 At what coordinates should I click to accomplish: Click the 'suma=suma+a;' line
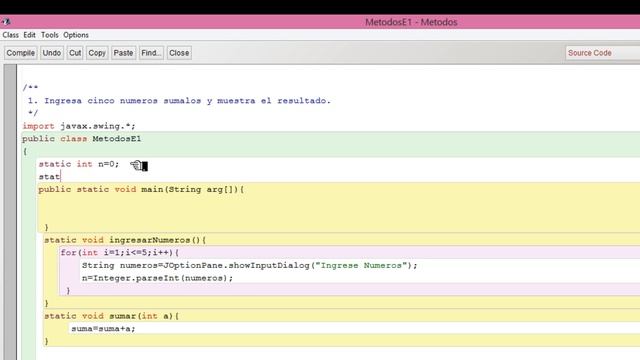(103, 329)
